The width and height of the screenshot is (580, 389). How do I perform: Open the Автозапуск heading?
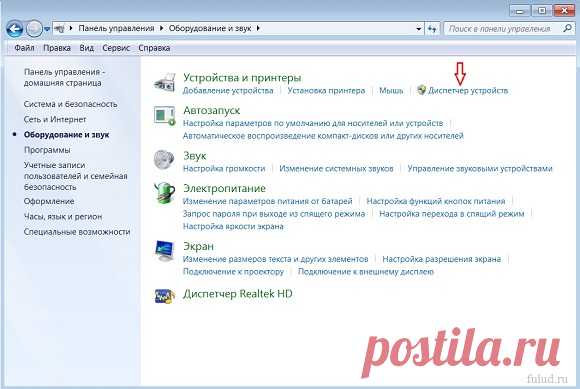point(212,111)
